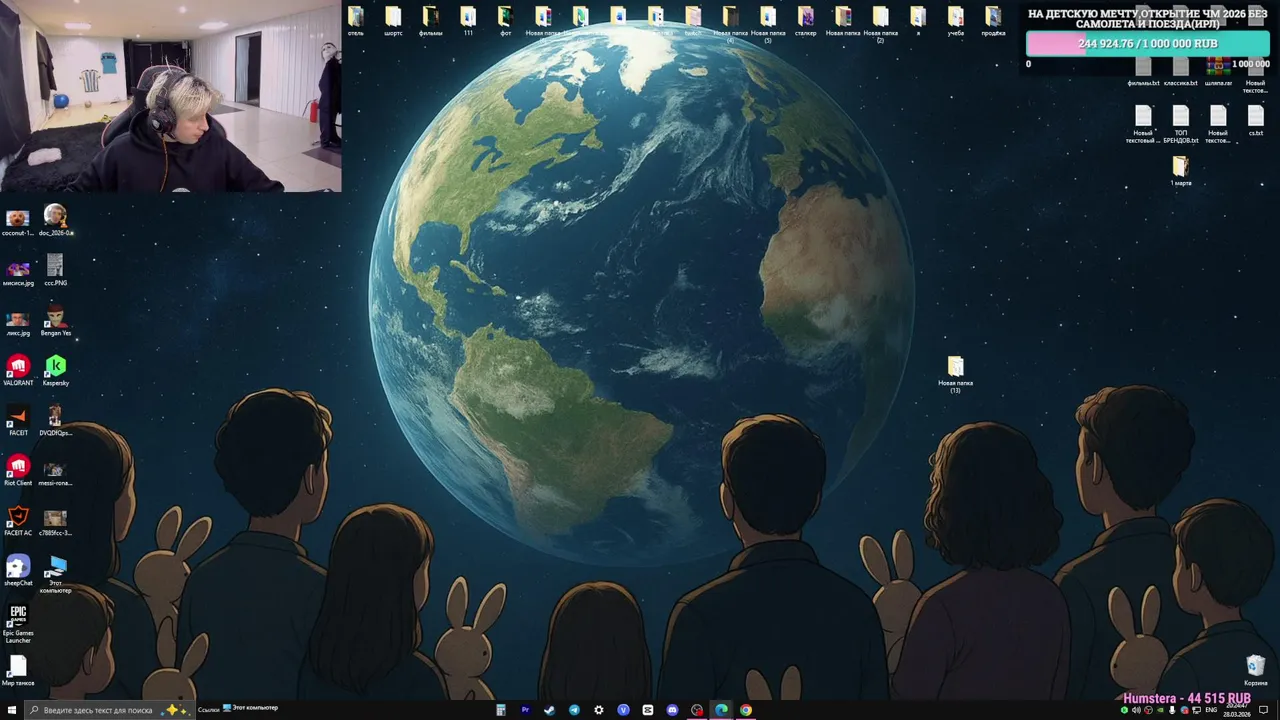Select the c7885fcc image file
This screenshot has height=720, width=1280.
click(55, 521)
